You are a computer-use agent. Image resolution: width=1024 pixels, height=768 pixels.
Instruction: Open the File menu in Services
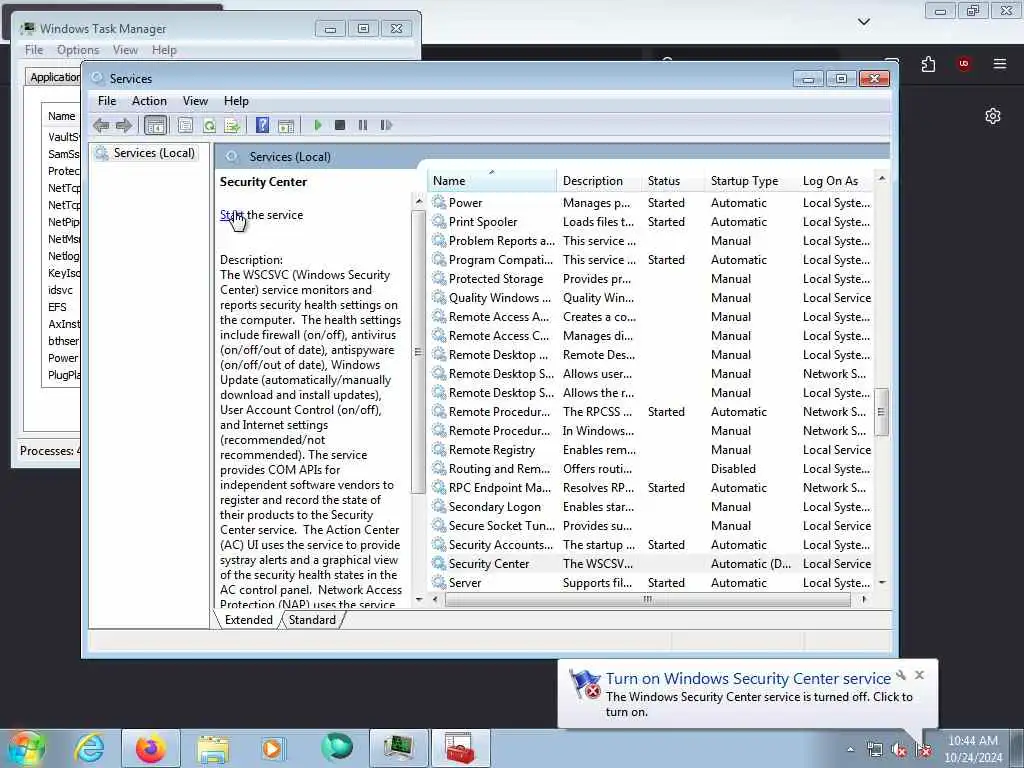pos(106,101)
